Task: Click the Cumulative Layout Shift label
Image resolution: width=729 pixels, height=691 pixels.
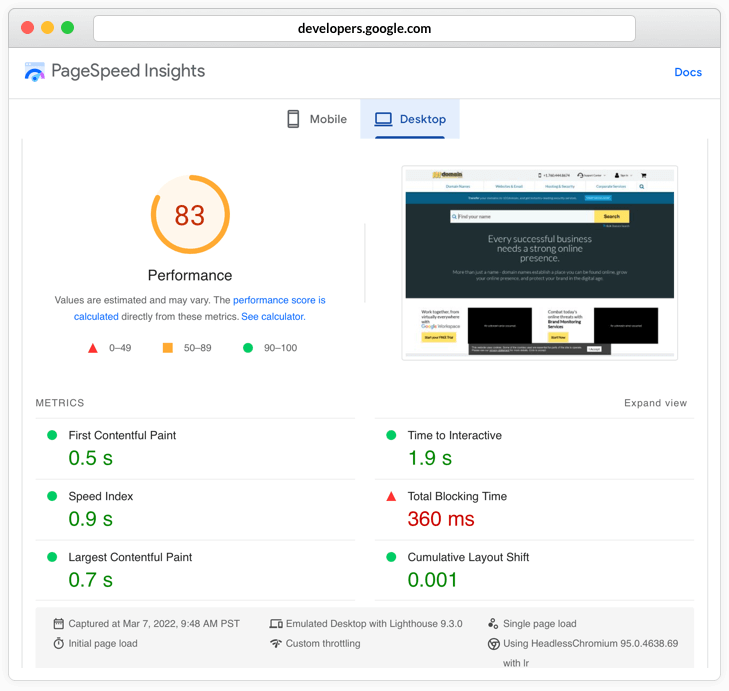Action: click(468, 557)
